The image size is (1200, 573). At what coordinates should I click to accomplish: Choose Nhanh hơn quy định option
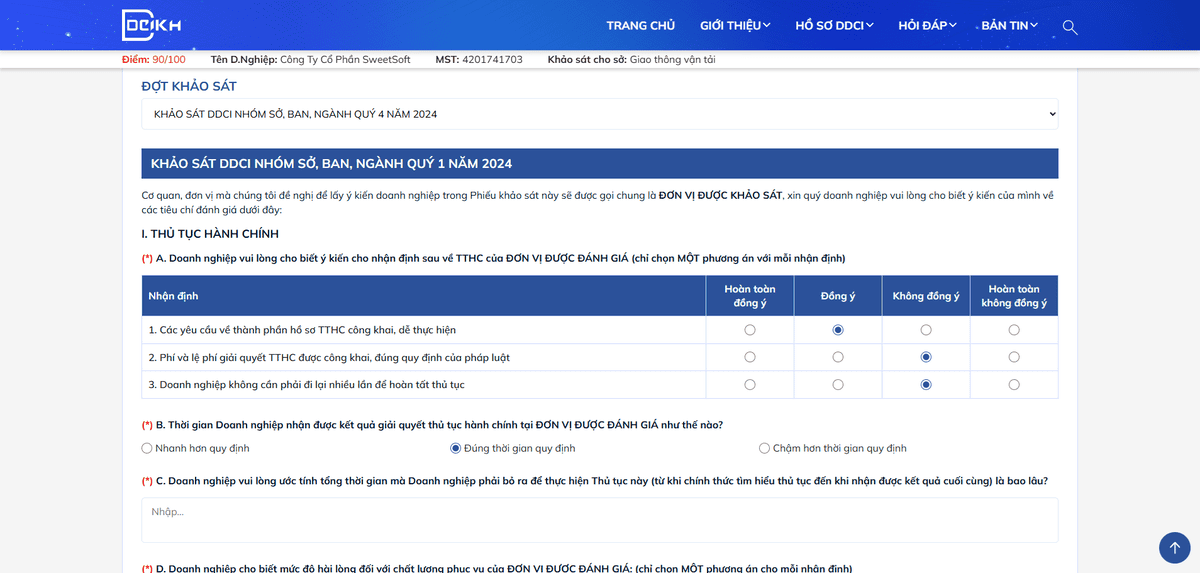[x=147, y=448]
